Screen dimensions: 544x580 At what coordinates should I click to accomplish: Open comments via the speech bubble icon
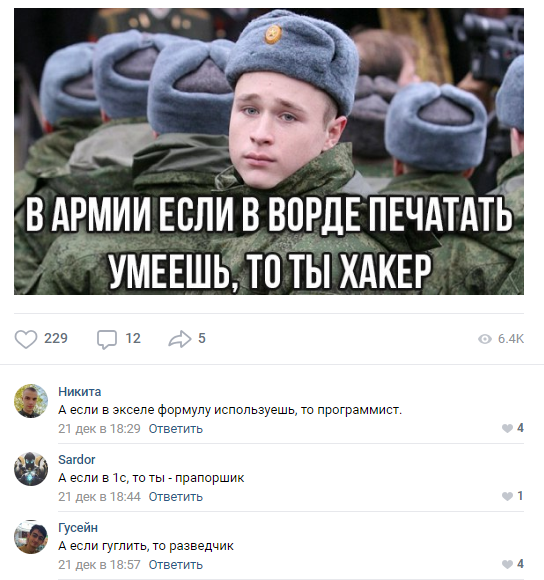[x=107, y=339]
